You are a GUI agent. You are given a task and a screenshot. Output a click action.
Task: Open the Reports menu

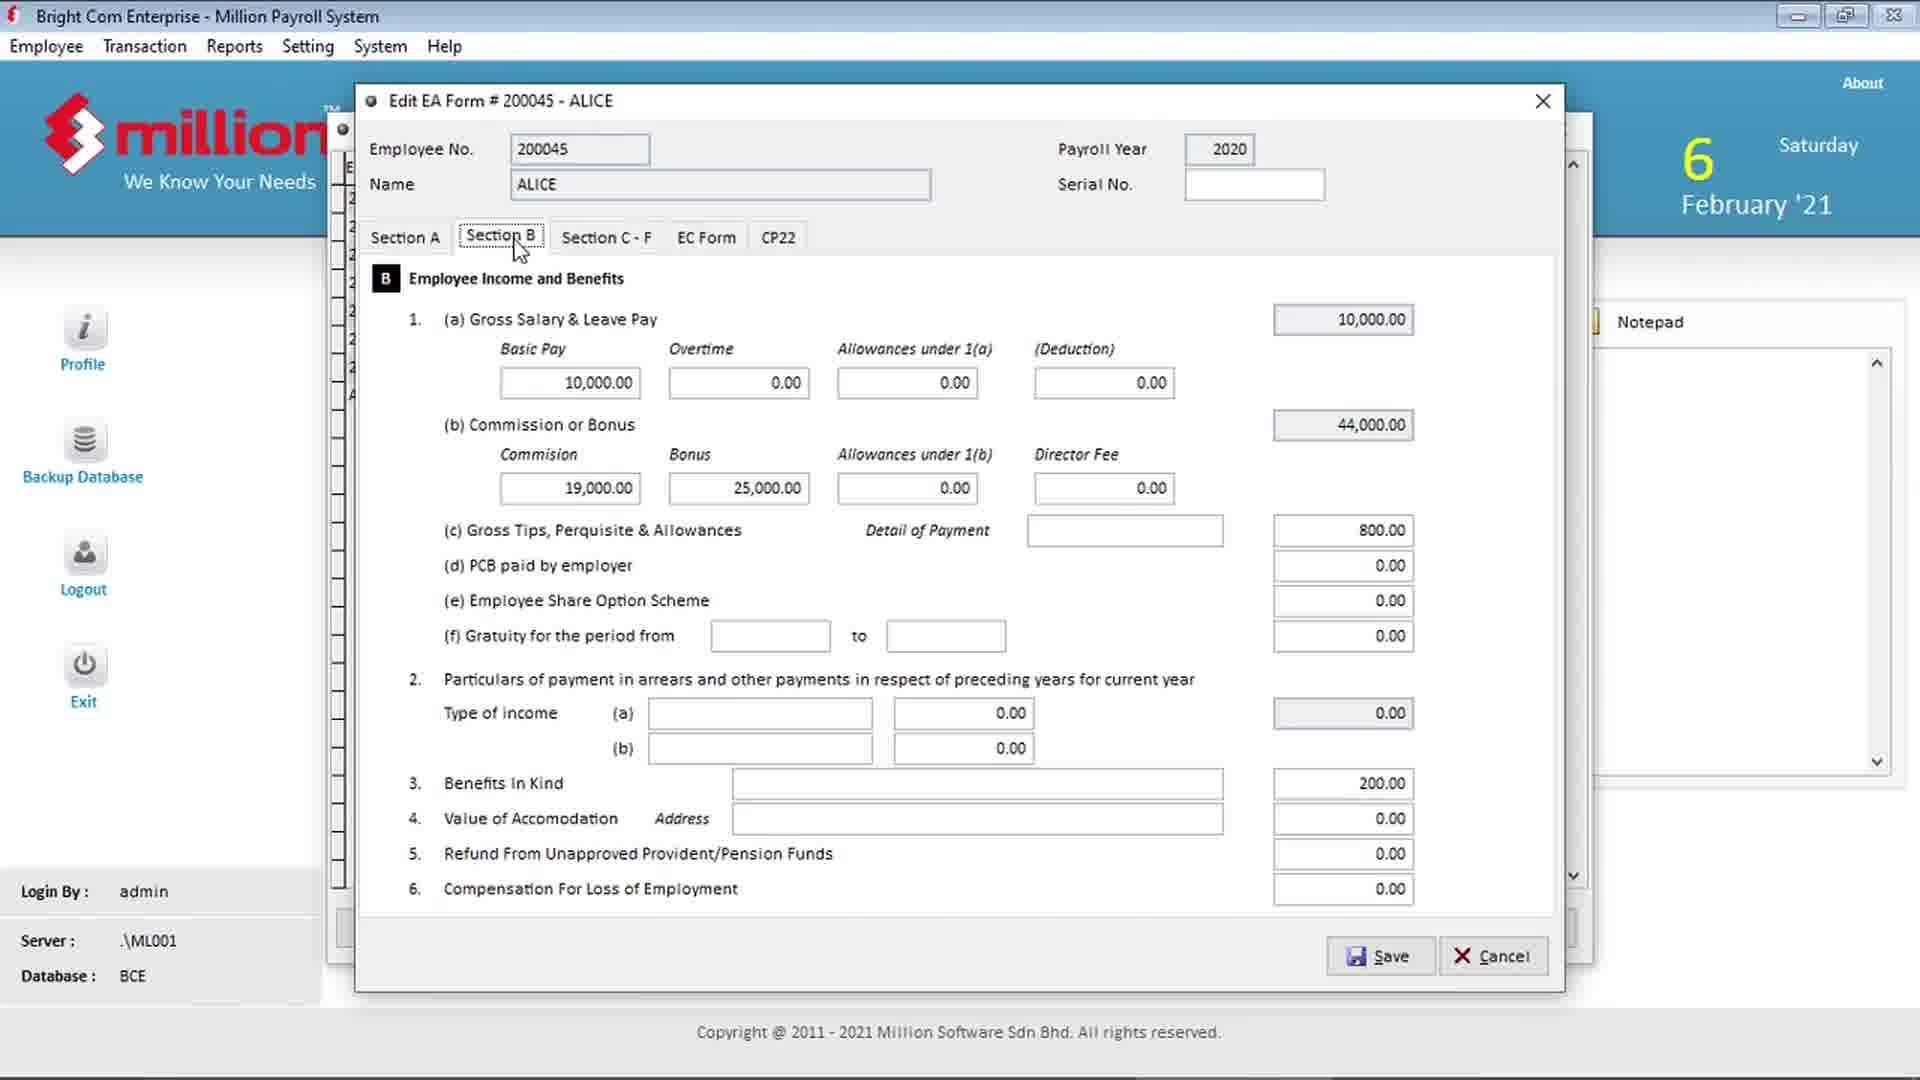click(234, 46)
